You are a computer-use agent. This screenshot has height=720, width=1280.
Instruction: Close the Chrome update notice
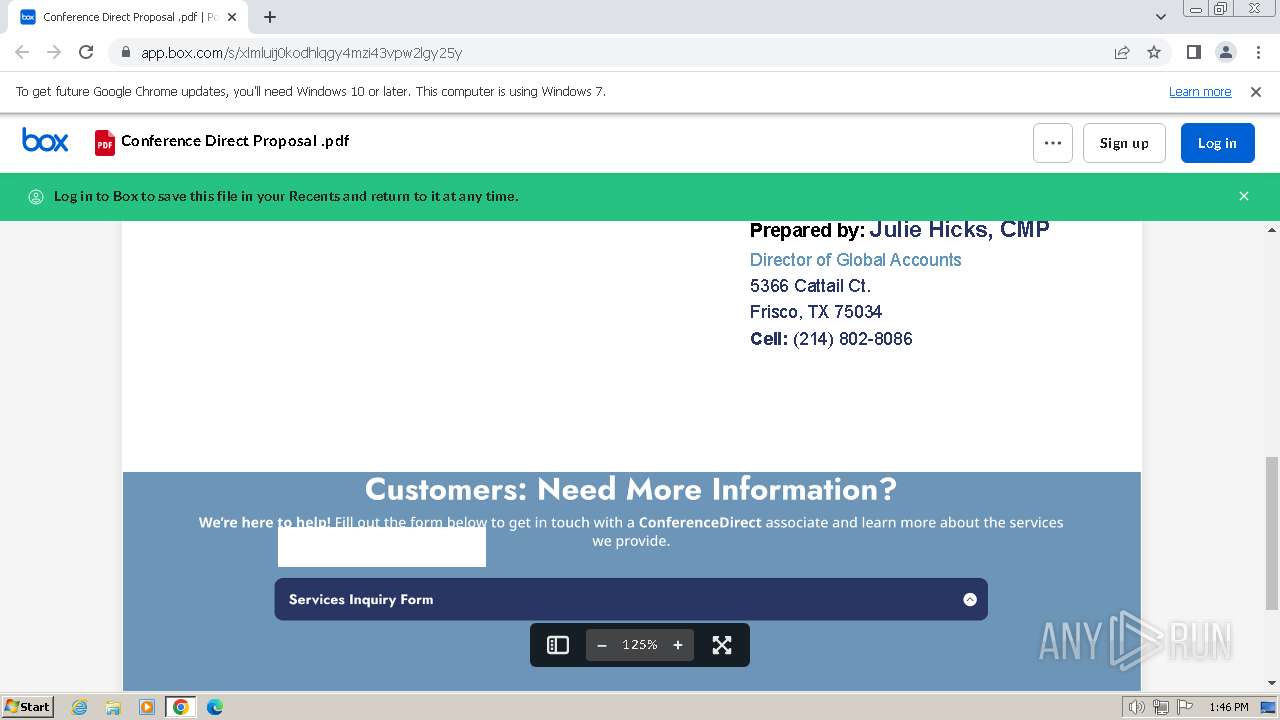click(1256, 91)
